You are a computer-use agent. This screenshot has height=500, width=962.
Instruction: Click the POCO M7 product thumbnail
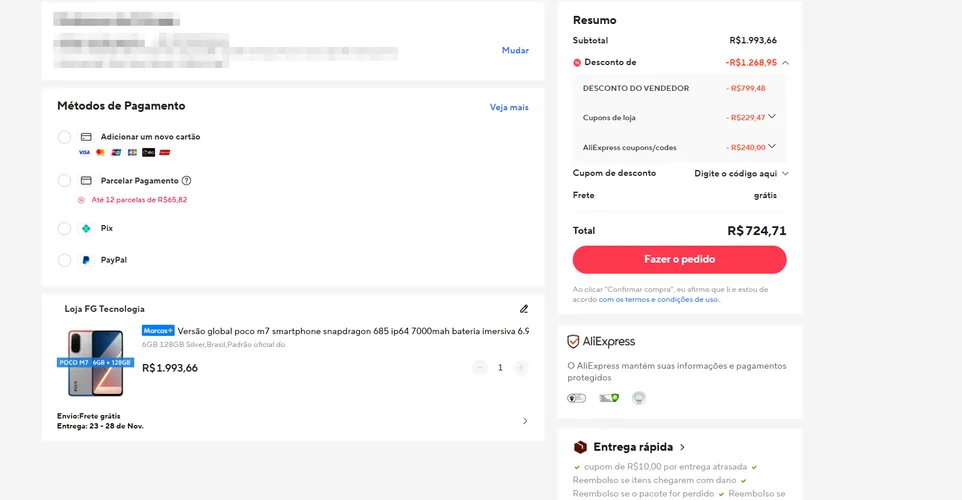96,363
